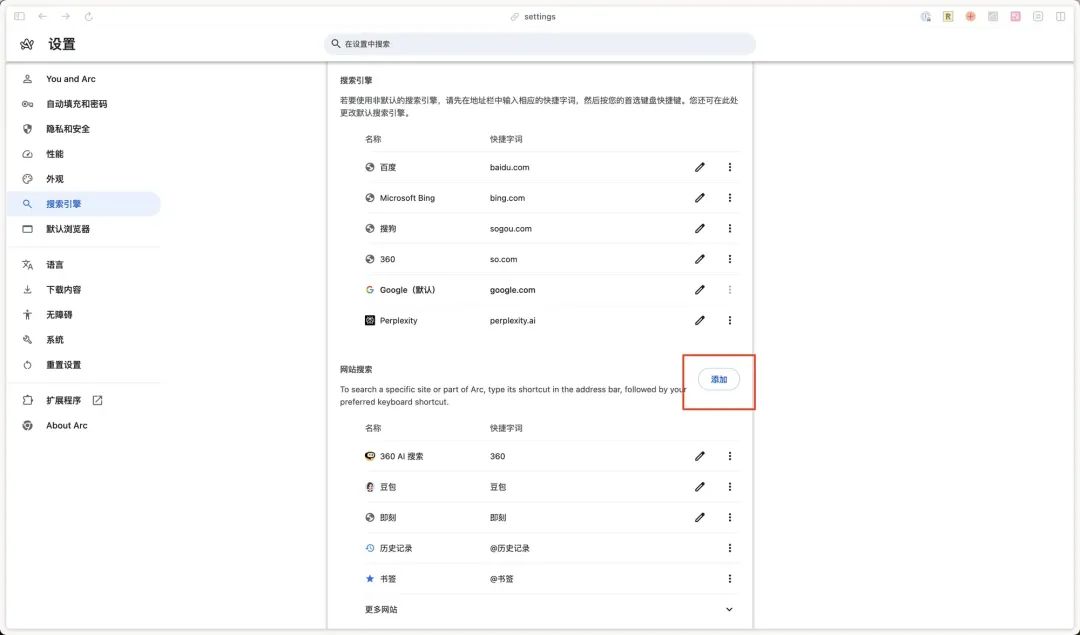Image resolution: width=1080 pixels, height=635 pixels.
Task: Toggle the sidebar icon in toolbar
Action: [19, 16]
